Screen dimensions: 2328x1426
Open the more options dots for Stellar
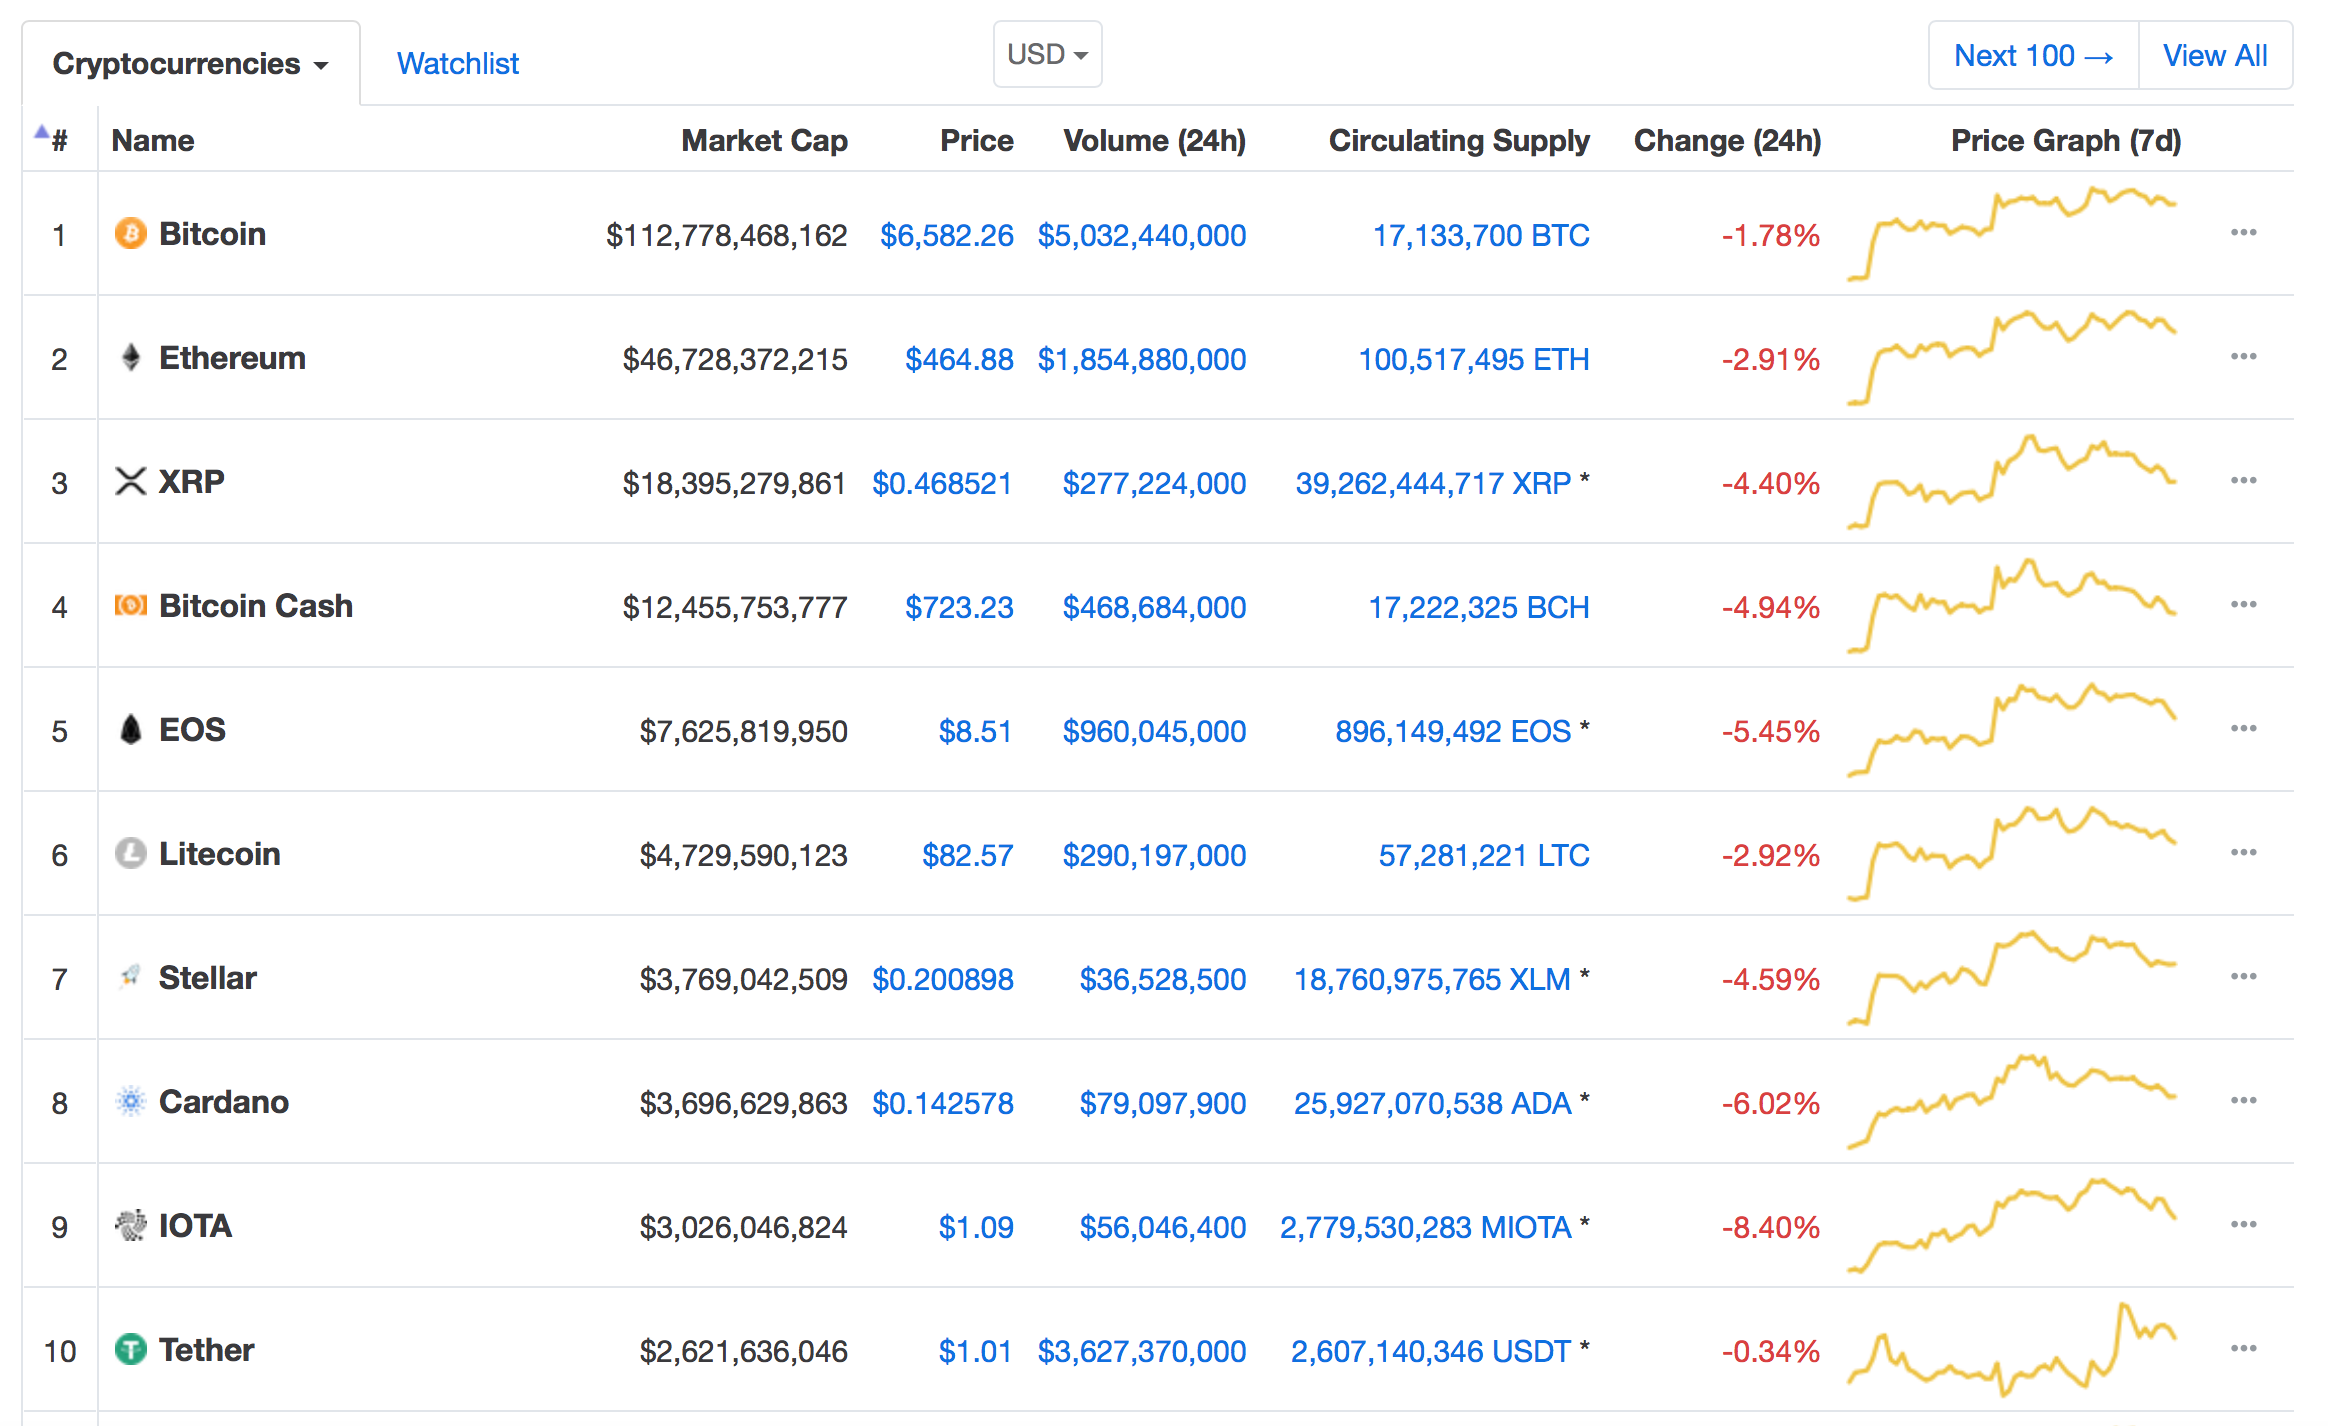(2243, 977)
